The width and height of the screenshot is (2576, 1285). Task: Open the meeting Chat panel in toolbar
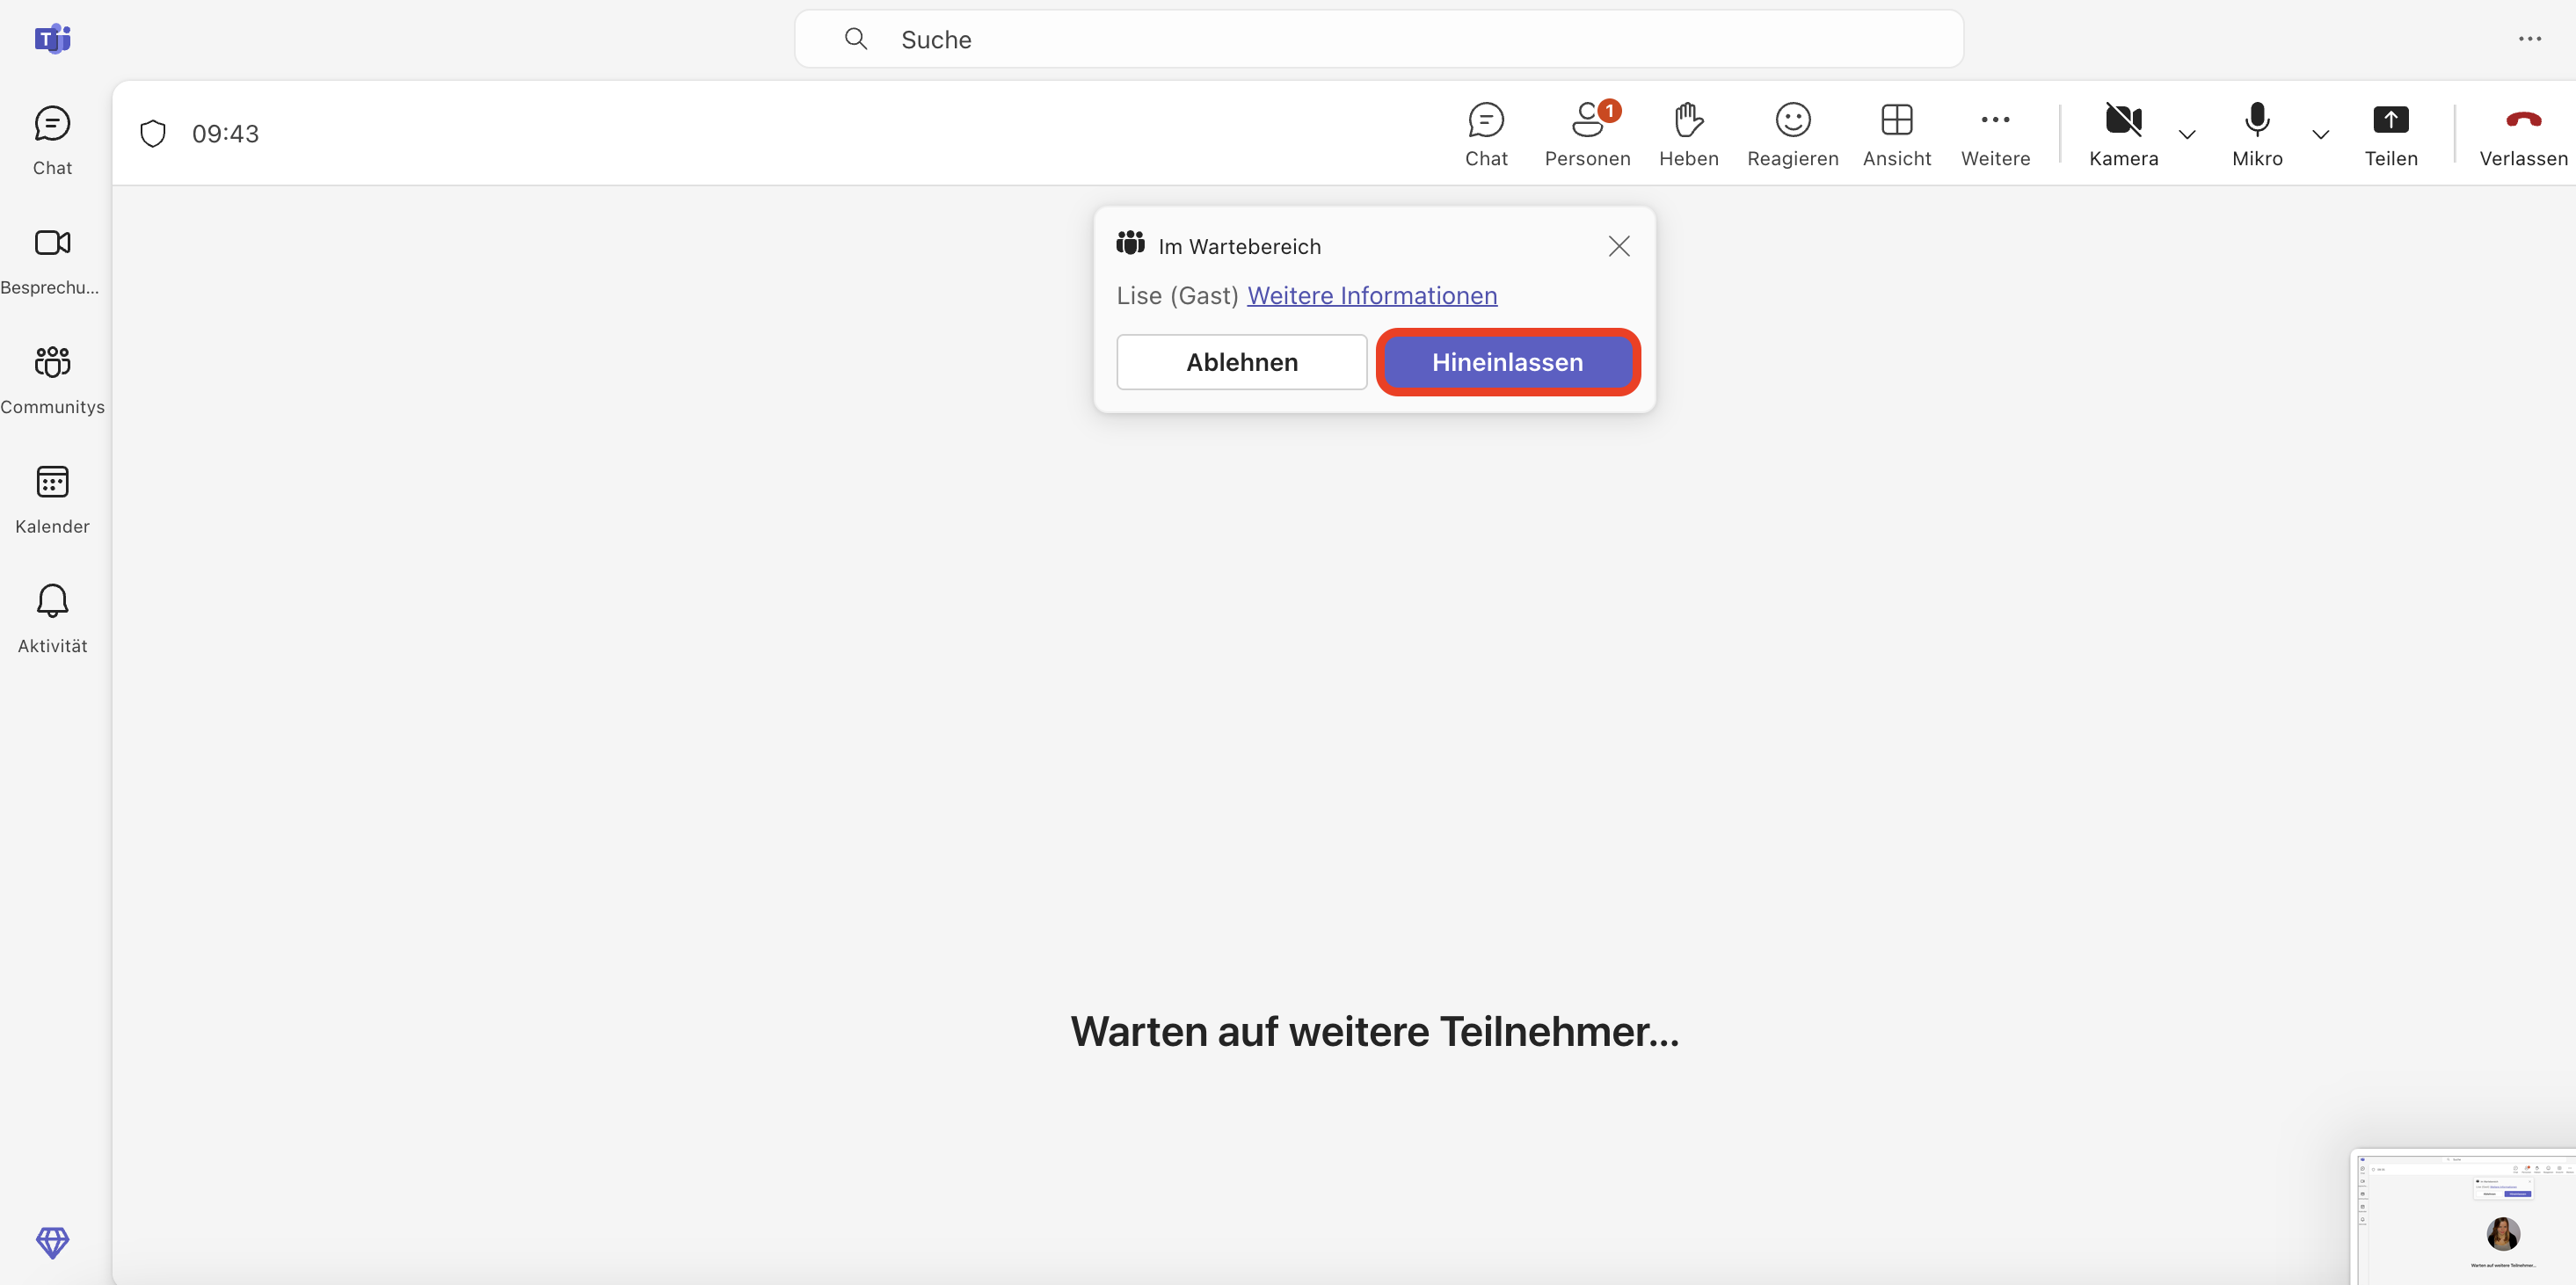pyautogui.click(x=1485, y=134)
